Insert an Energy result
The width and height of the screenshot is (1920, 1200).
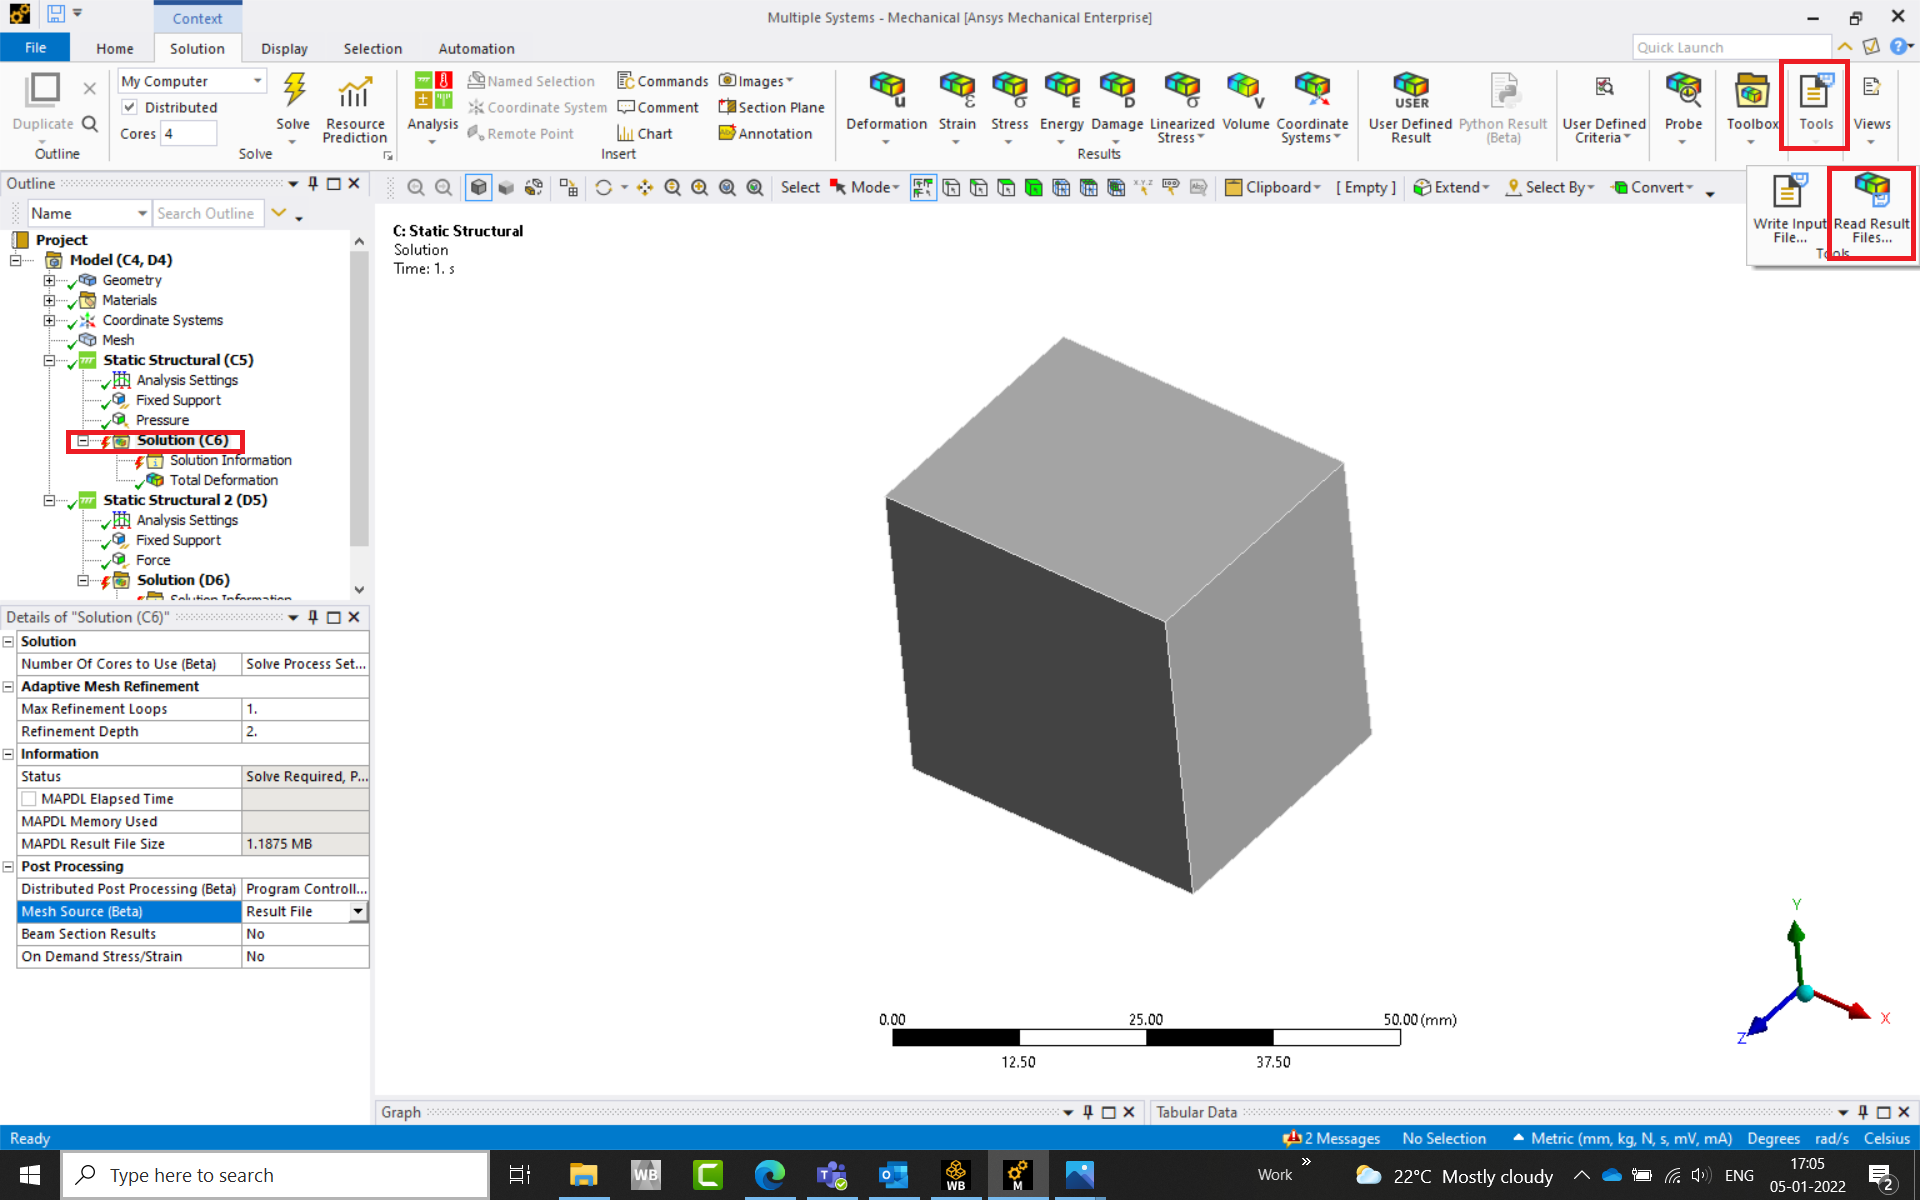click(1061, 108)
